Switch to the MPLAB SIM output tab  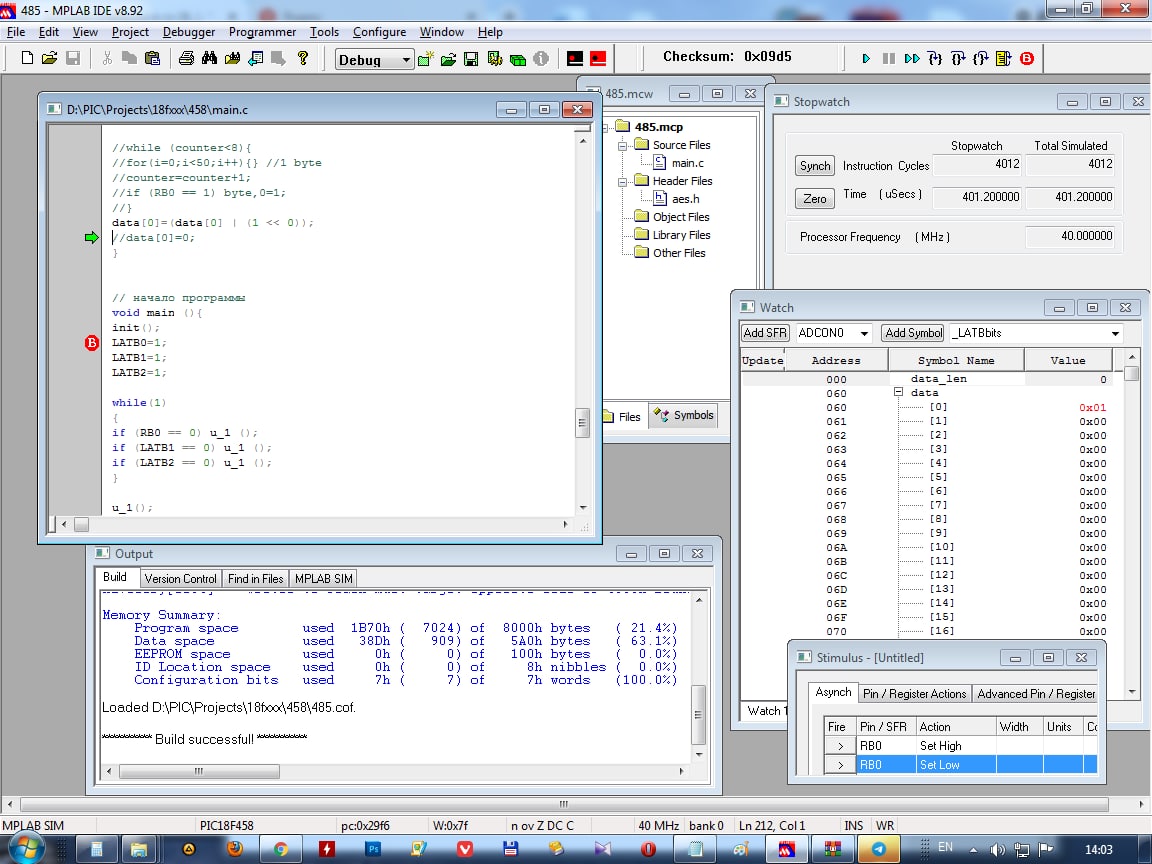click(323, 578)
